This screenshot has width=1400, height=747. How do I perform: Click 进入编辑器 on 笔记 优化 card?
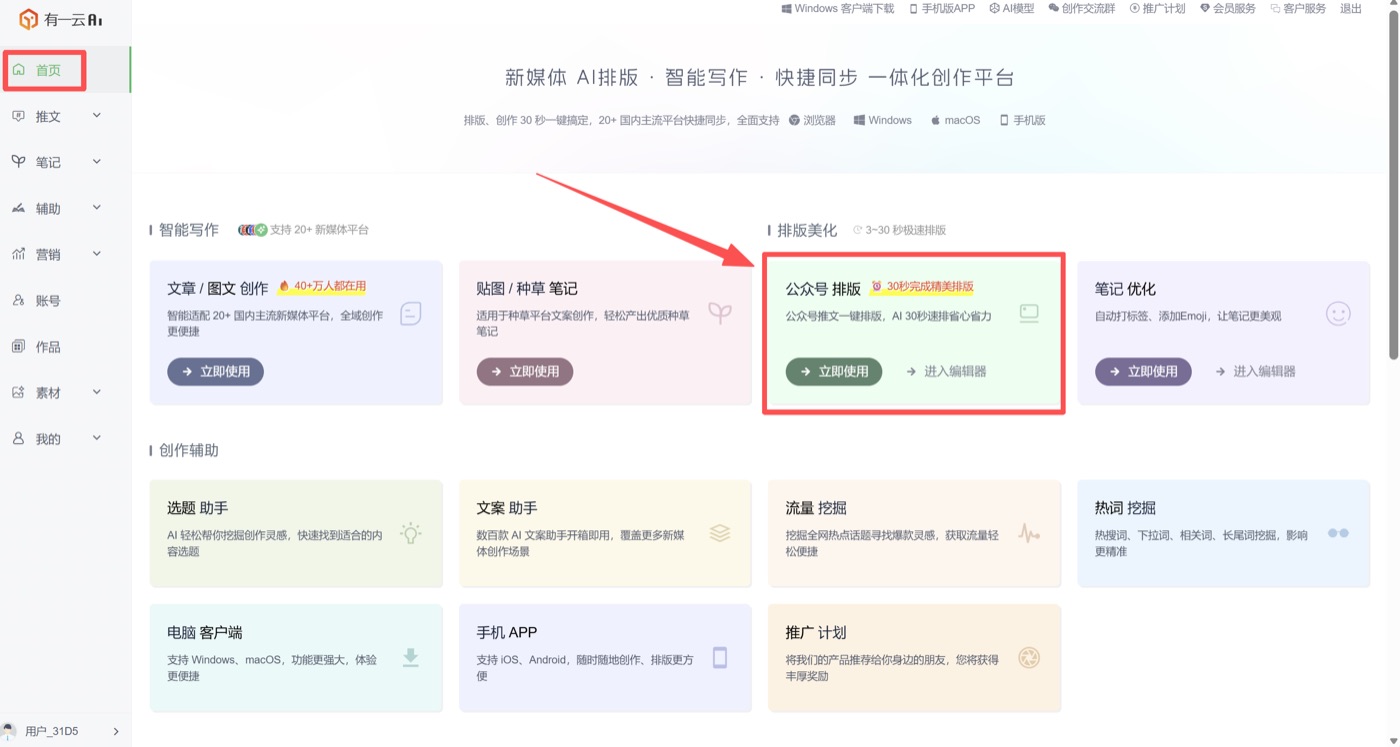tap(1255, 371)
